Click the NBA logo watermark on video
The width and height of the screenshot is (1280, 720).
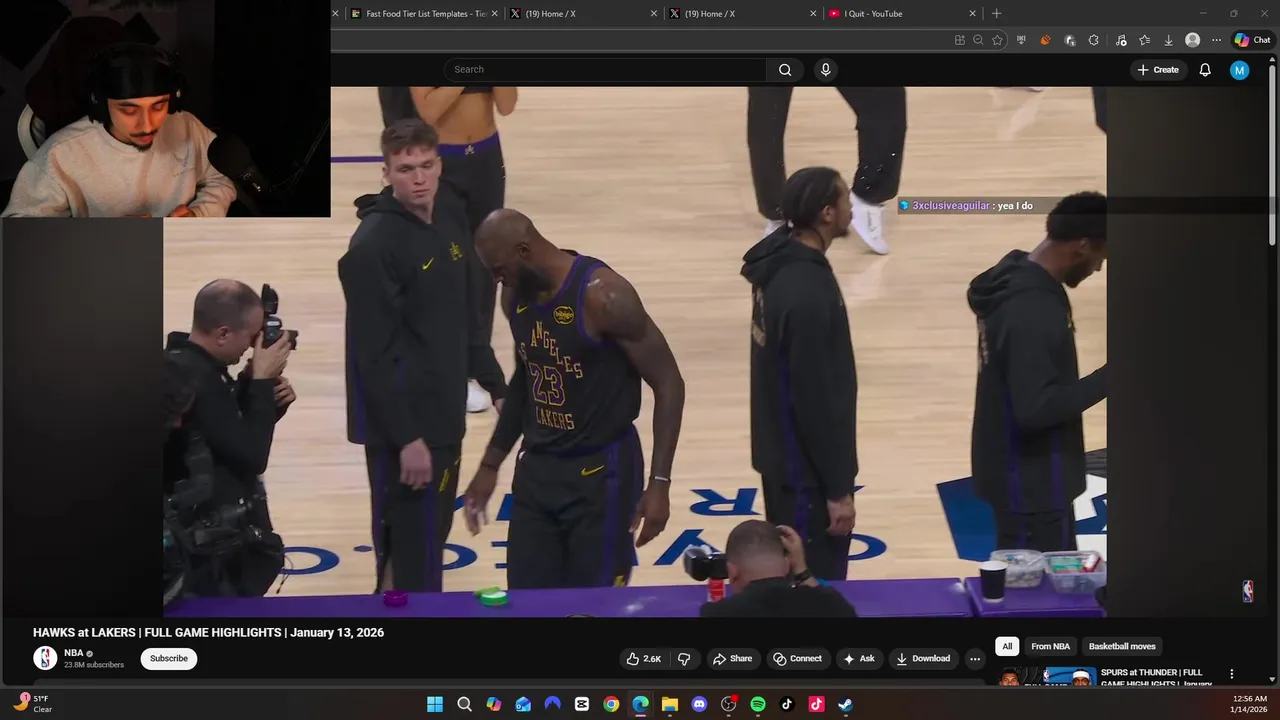click(1248, 591)
